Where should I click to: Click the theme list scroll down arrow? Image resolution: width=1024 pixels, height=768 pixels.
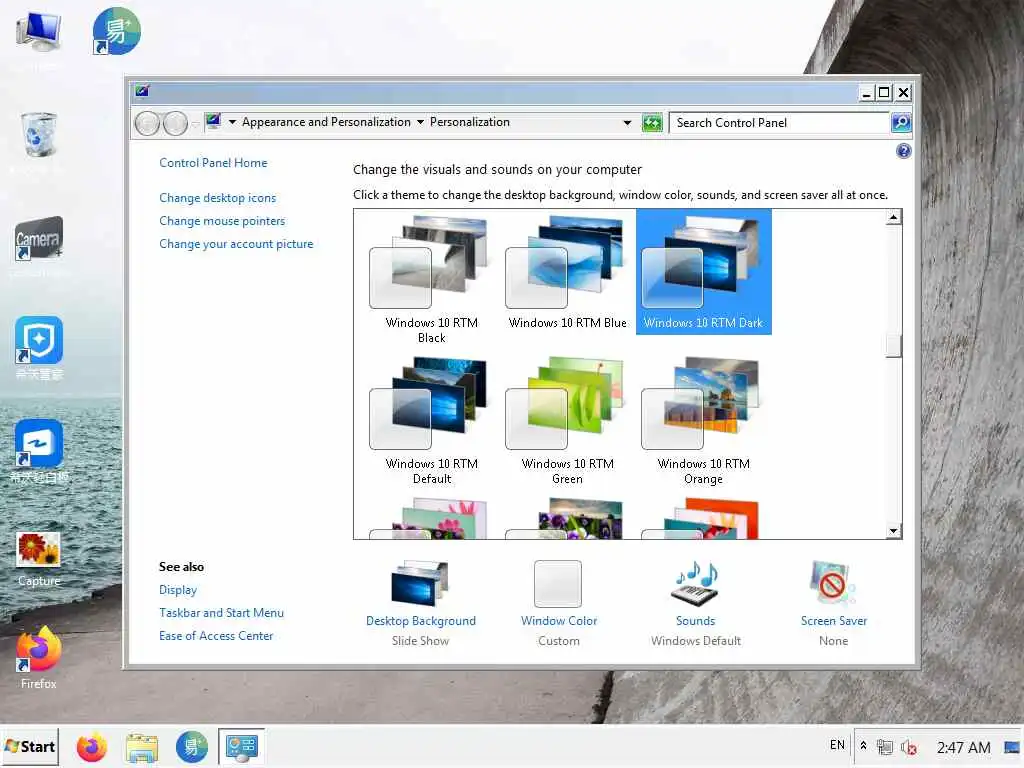(893, 531)
